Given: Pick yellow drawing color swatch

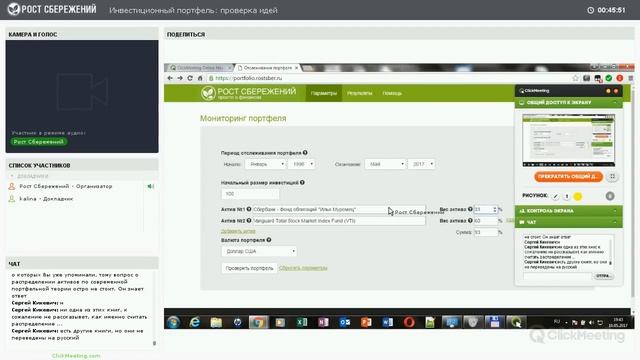Looking at the screenshot, I should [578, 197].
